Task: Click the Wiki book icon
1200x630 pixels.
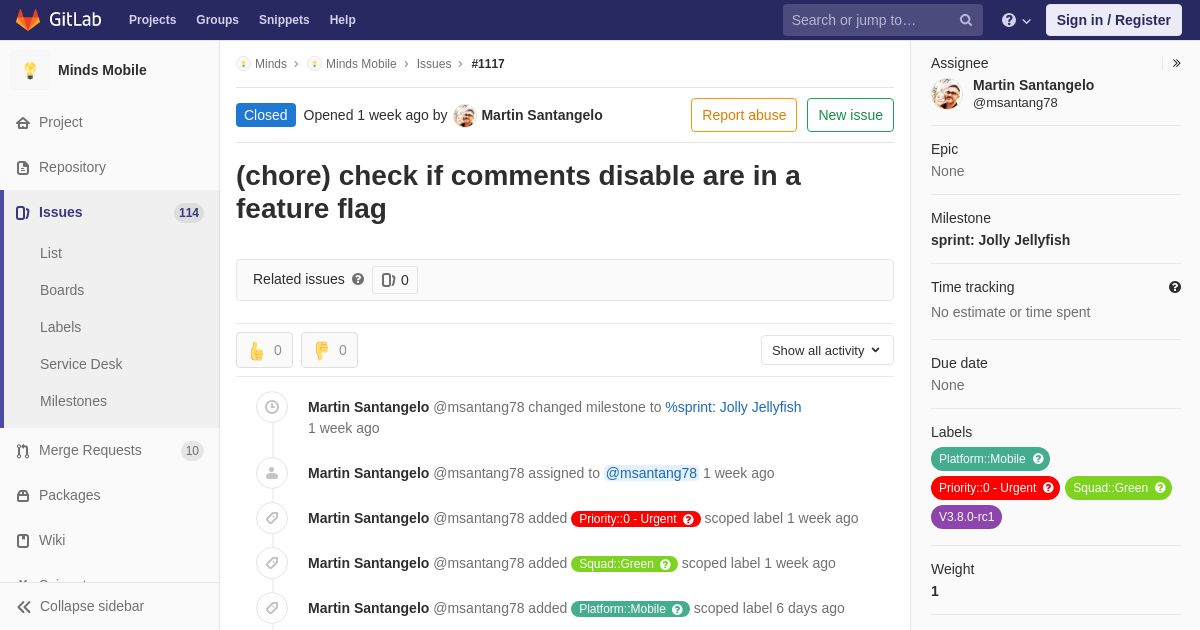Action: click(23, 541)
